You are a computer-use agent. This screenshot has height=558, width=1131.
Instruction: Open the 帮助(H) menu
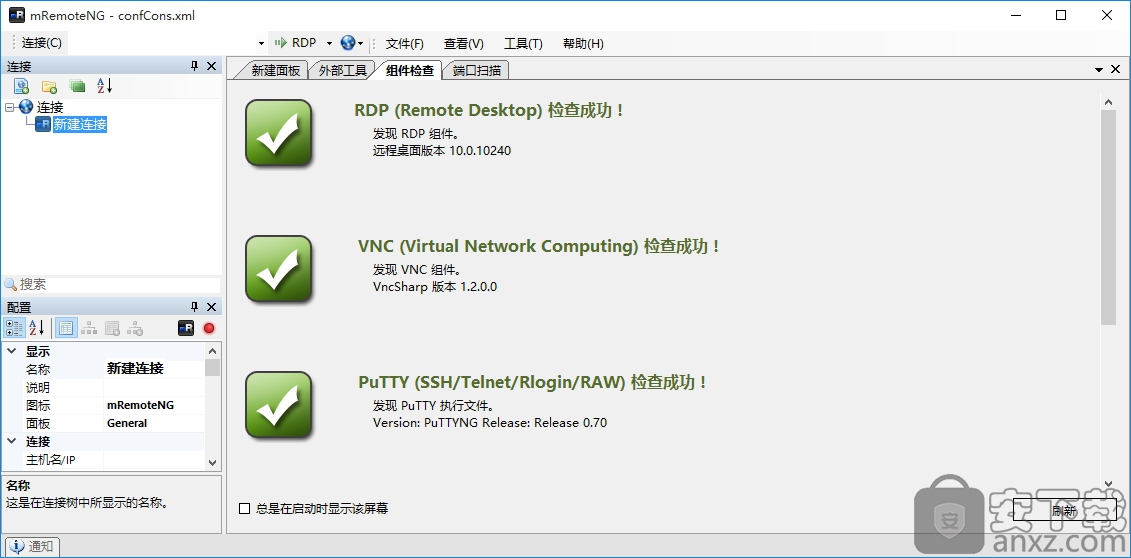(583, 43)
